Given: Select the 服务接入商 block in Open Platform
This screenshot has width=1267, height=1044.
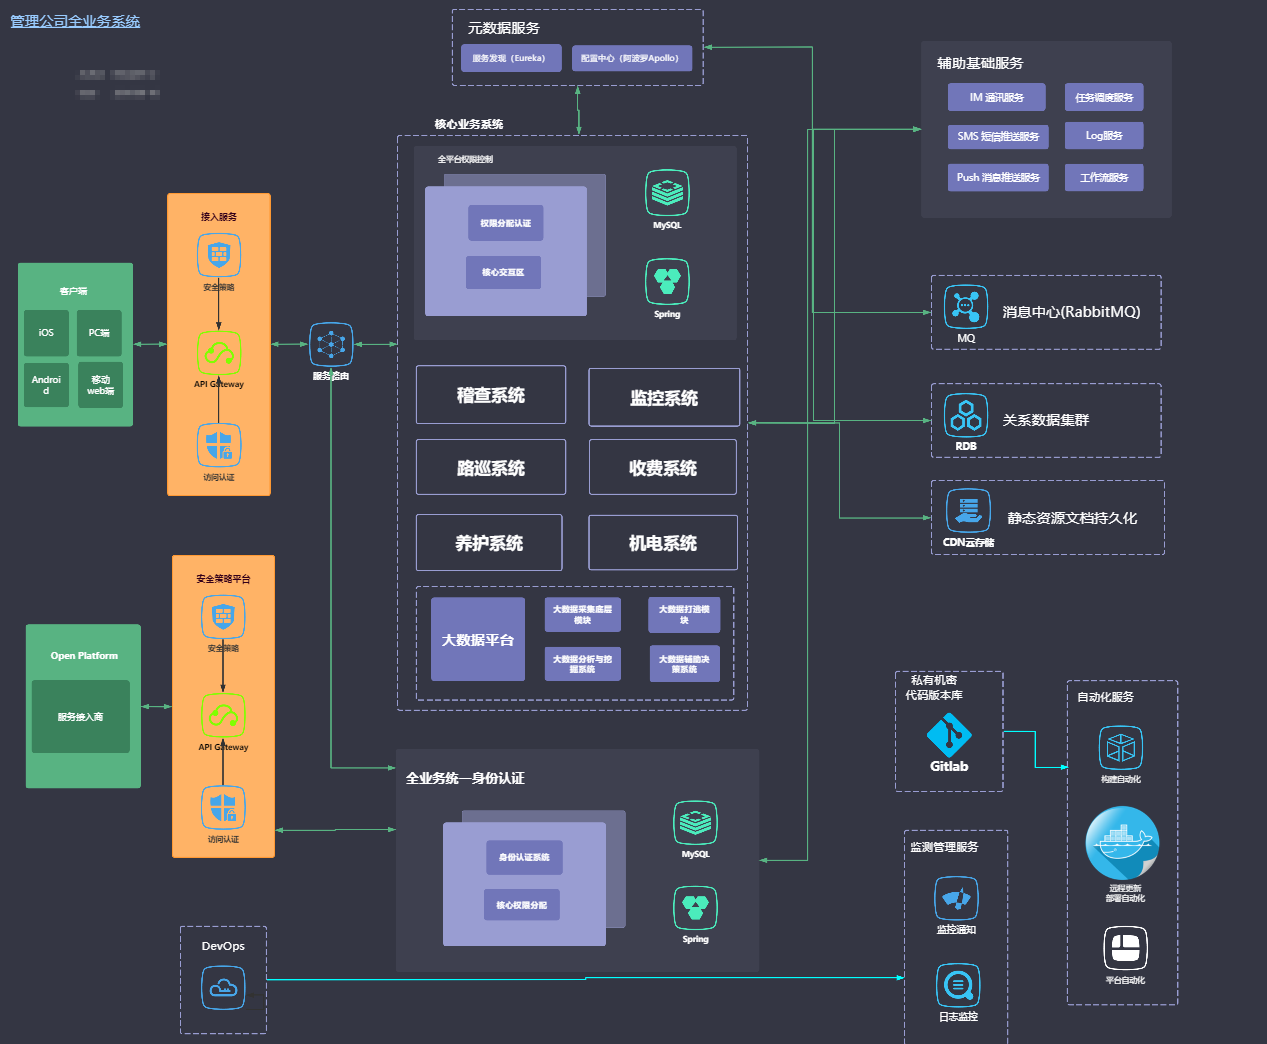Looking at the screenshot, I should coord(81,717).
